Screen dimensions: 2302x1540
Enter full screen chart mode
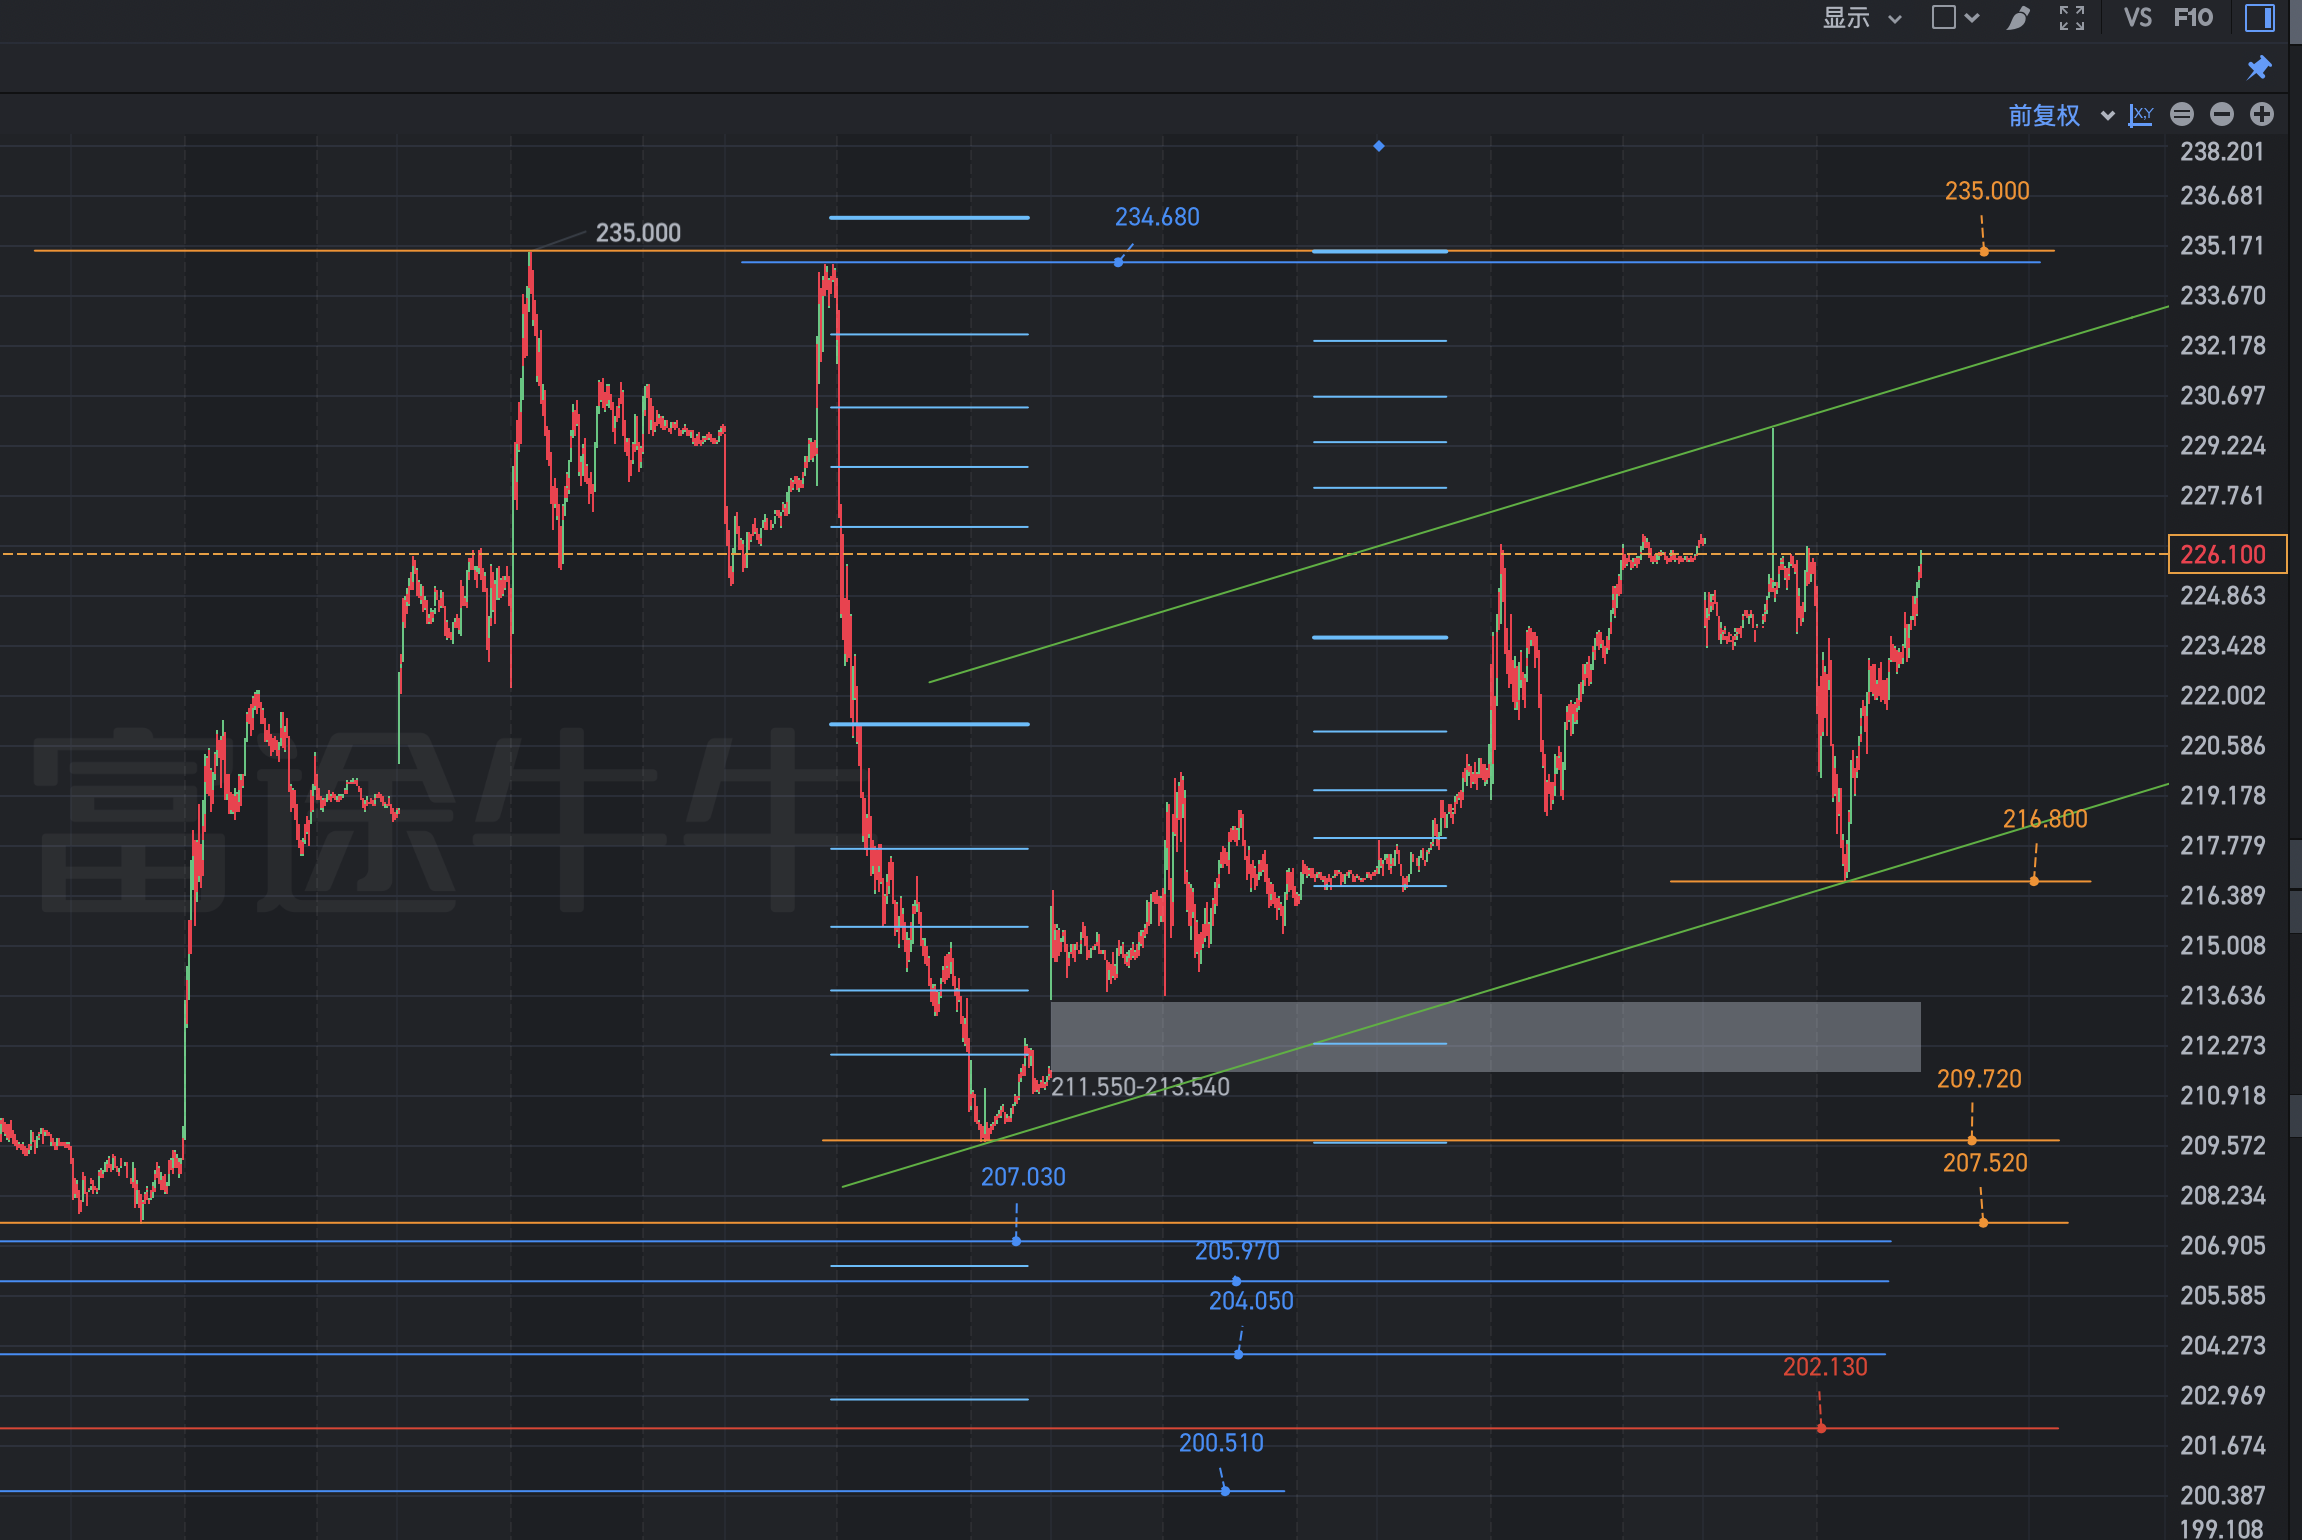coord(2072,18)
